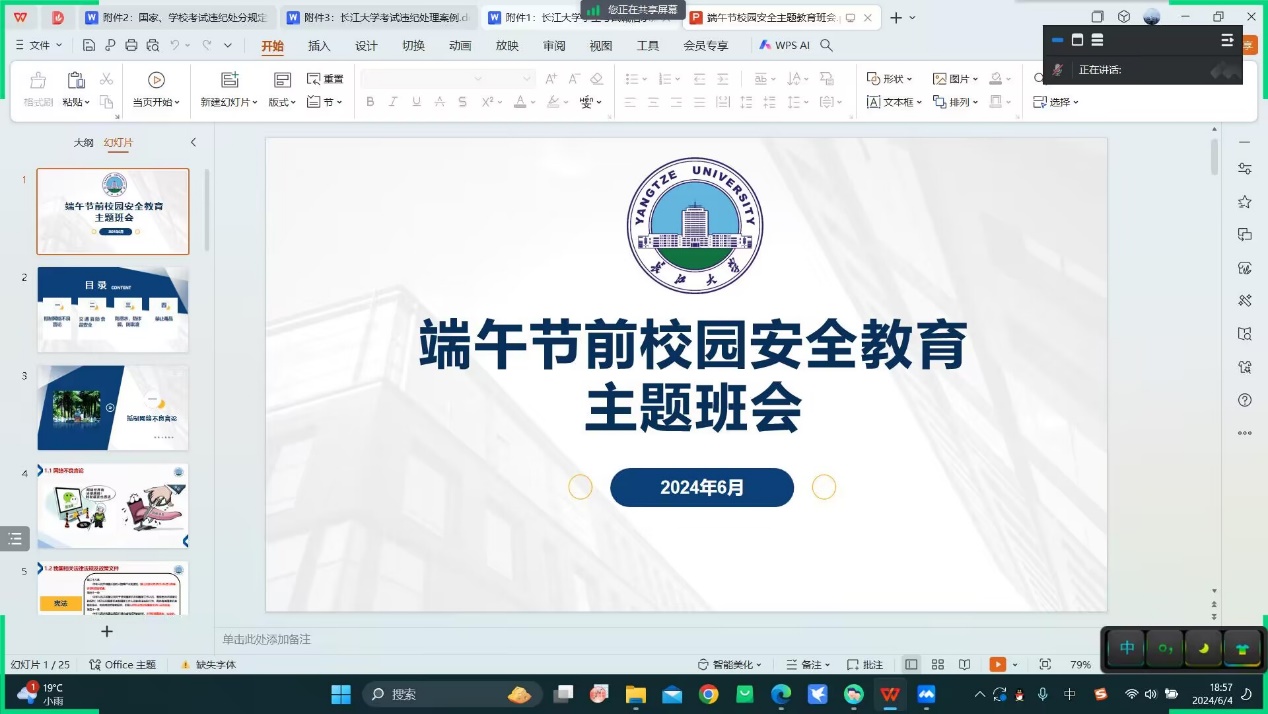
Task: Start slideshow from current slide play icon
Action: pyautogui.click(x=156, y=80)
